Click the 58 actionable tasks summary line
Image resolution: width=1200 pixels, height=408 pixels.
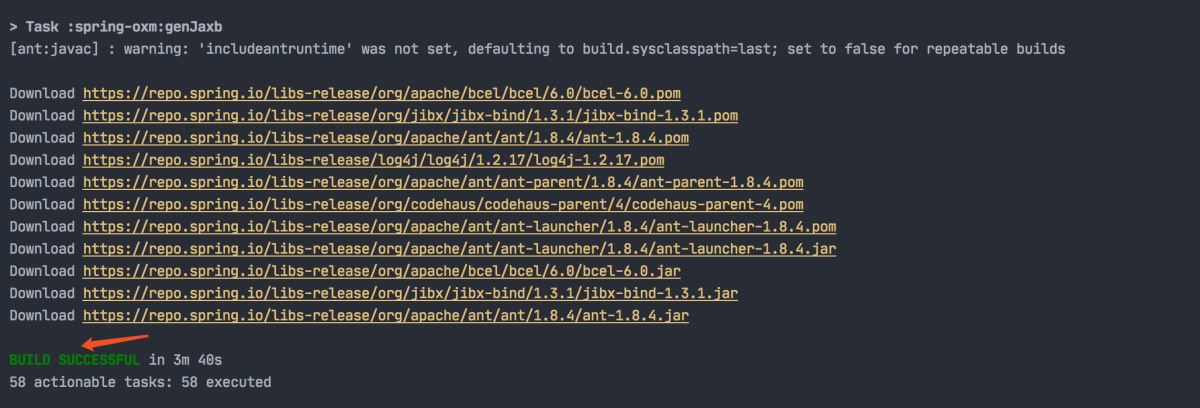click(140, 382)
